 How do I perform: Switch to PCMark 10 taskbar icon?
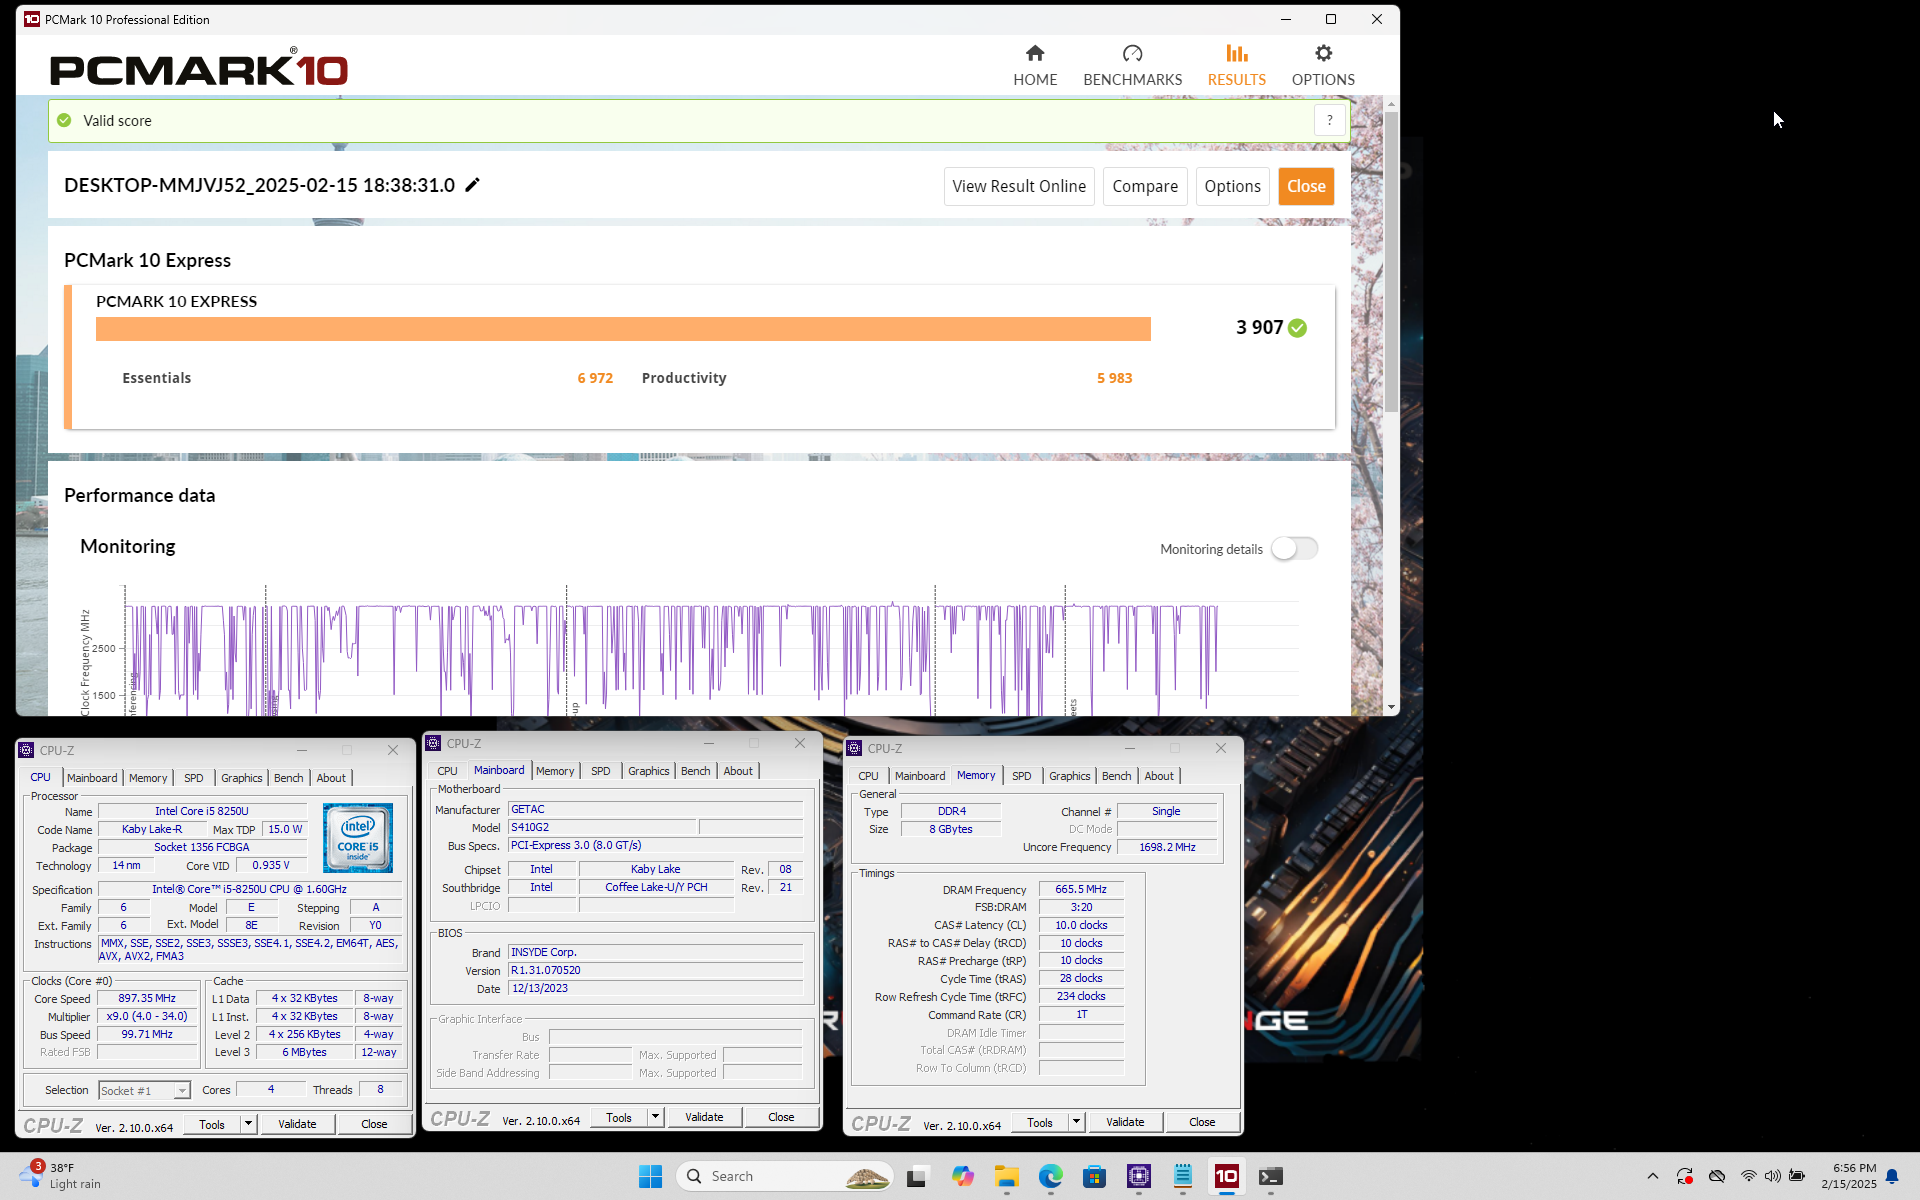click(x=1227, y=1176)
